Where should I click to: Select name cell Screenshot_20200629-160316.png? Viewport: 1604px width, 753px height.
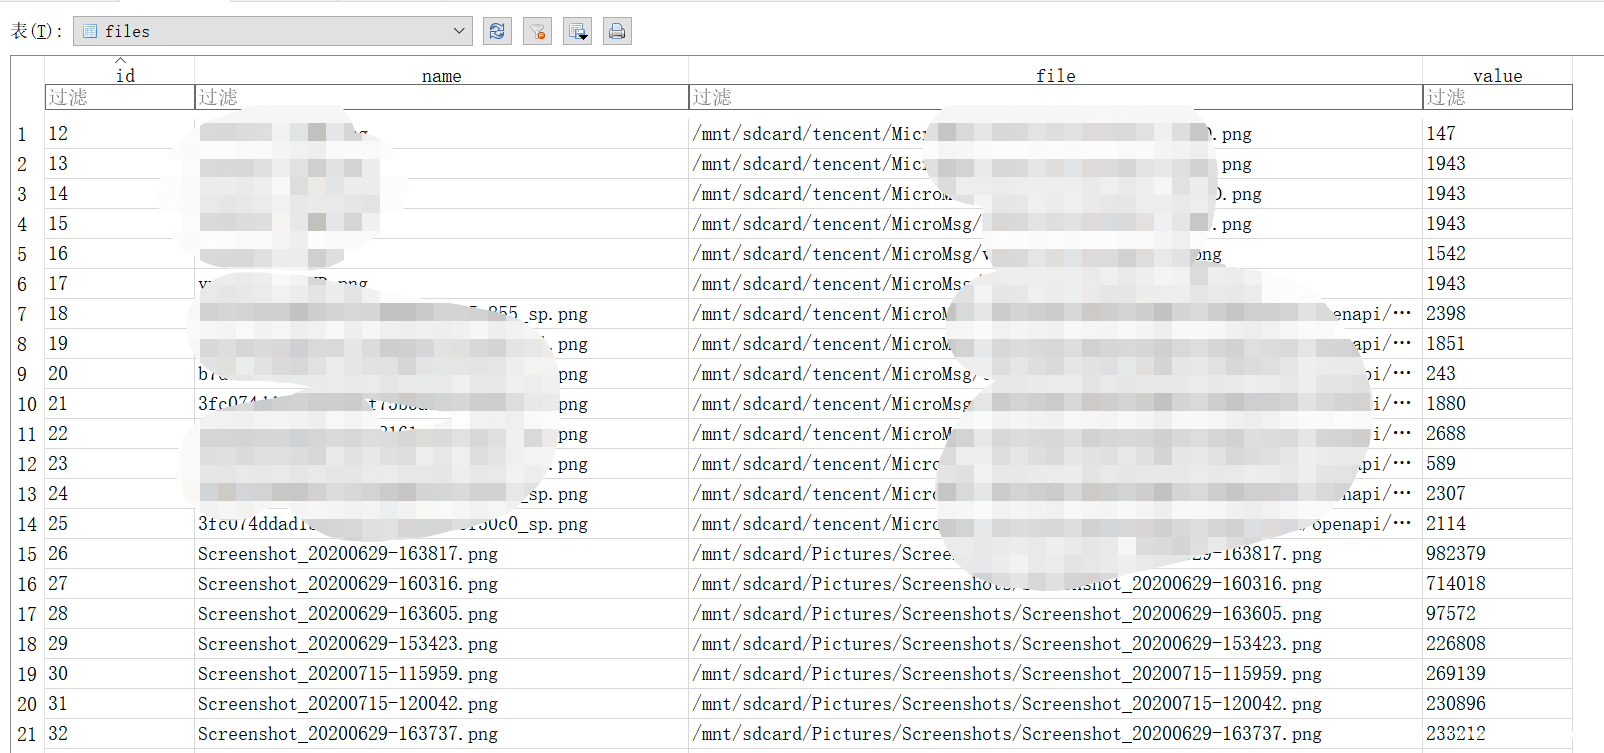point(442,584)
